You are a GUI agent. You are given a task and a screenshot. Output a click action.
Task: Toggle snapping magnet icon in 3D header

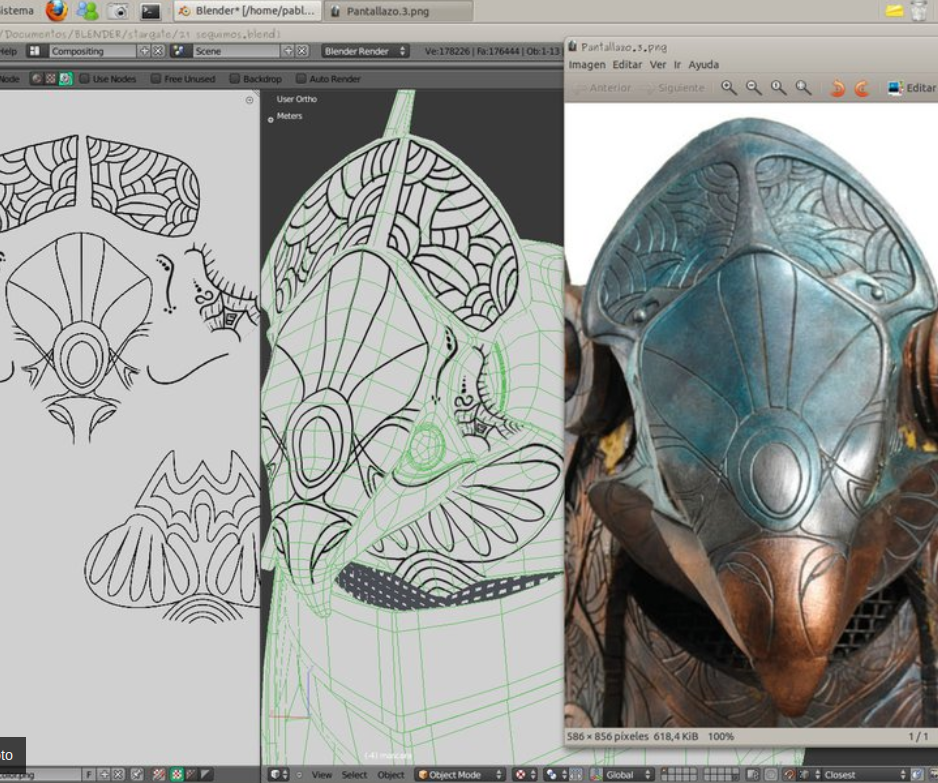[790, 775]
